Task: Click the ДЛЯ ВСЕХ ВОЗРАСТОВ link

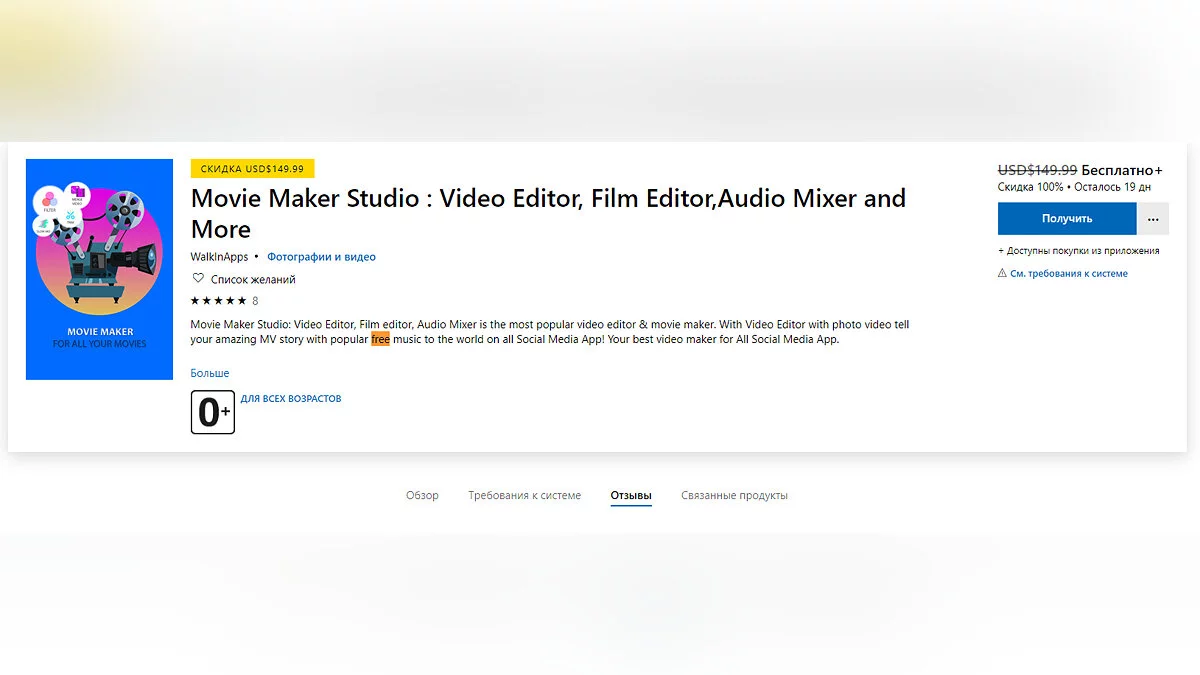Action: (291, 399)
